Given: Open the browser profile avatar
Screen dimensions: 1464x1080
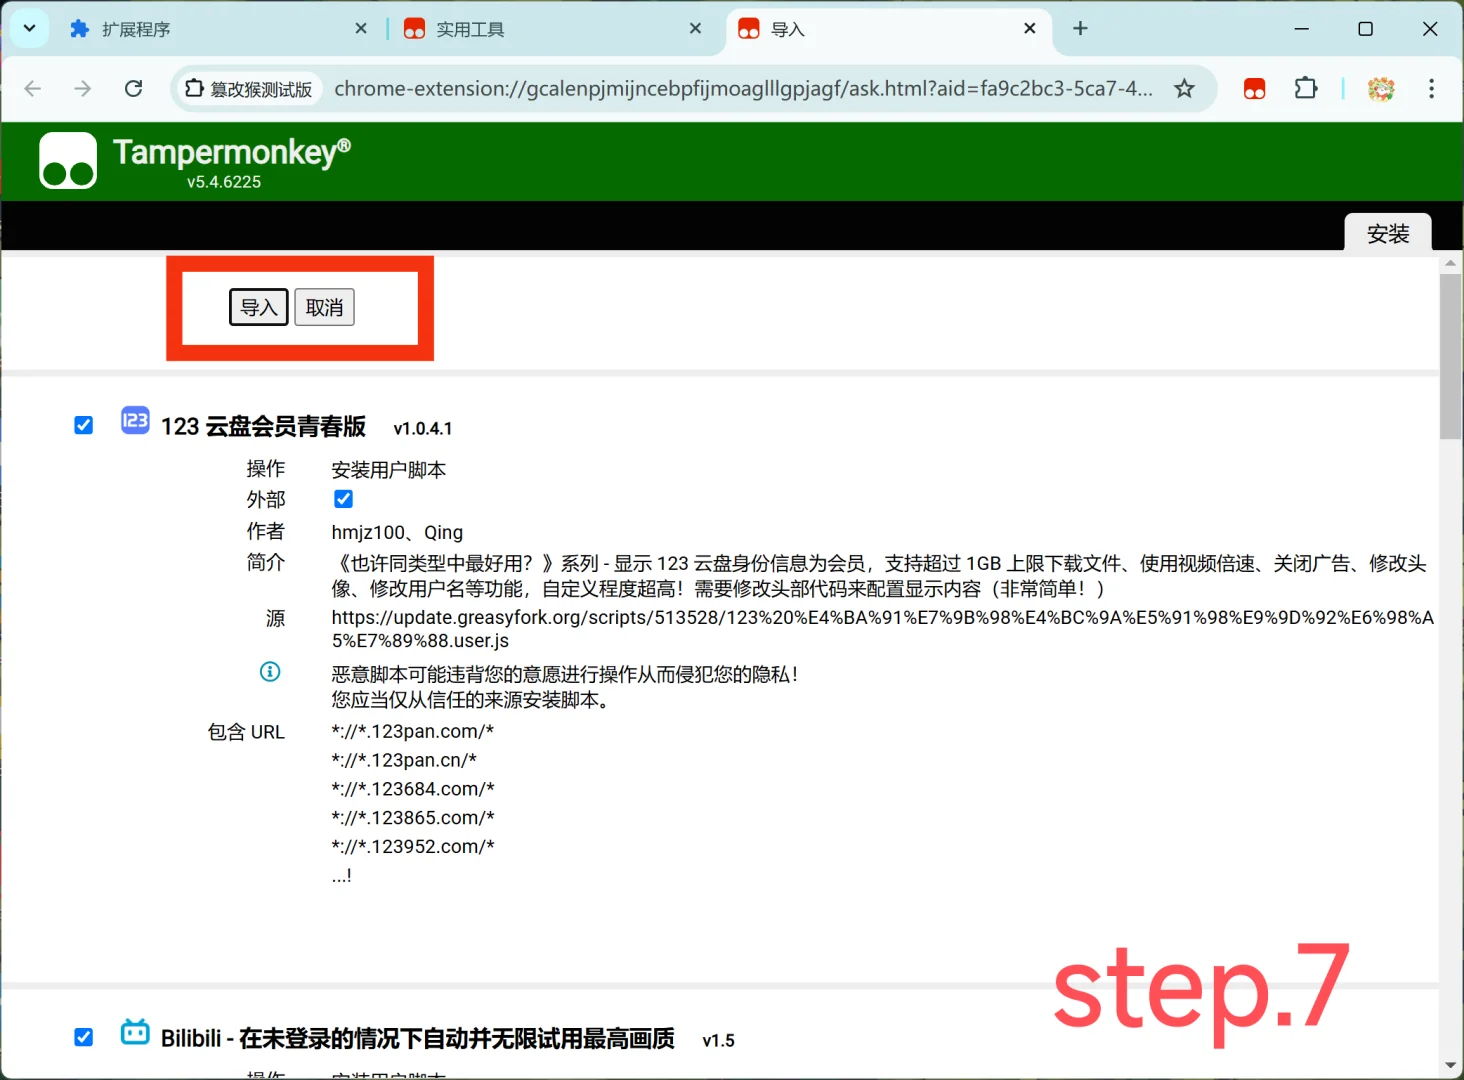Looking at the screenshot, I should pyautogui.click(x=1381, y=88).
